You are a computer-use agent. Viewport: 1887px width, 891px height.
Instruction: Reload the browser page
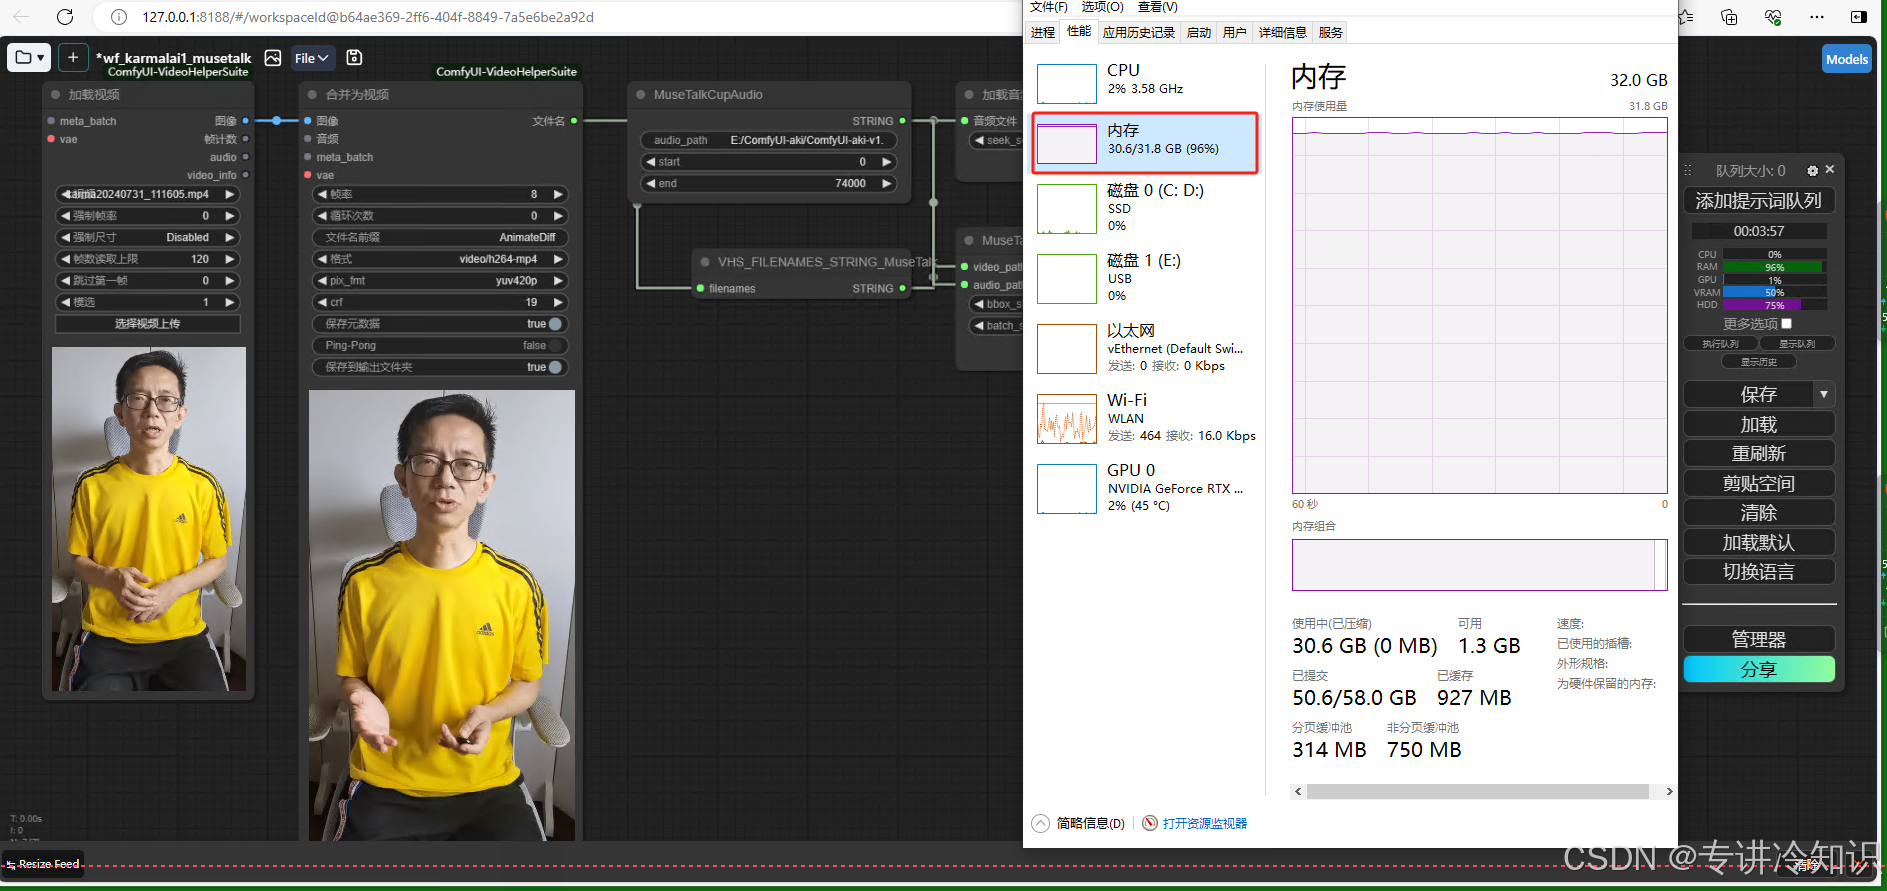(x=65, y=17)
